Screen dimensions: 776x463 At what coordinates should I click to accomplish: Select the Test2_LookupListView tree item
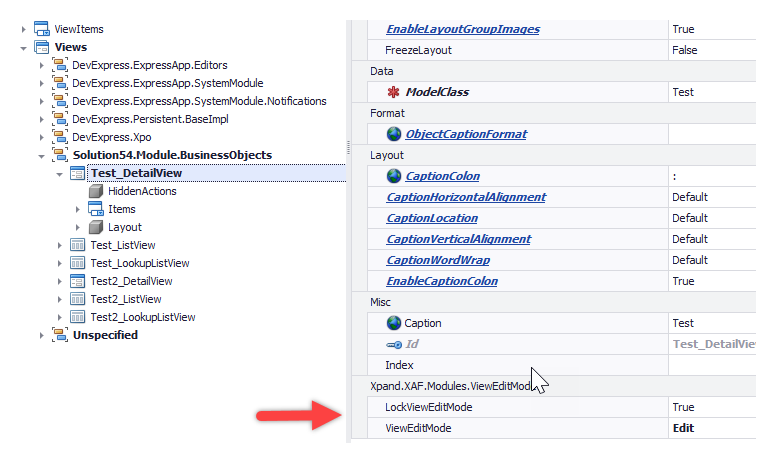143,317
